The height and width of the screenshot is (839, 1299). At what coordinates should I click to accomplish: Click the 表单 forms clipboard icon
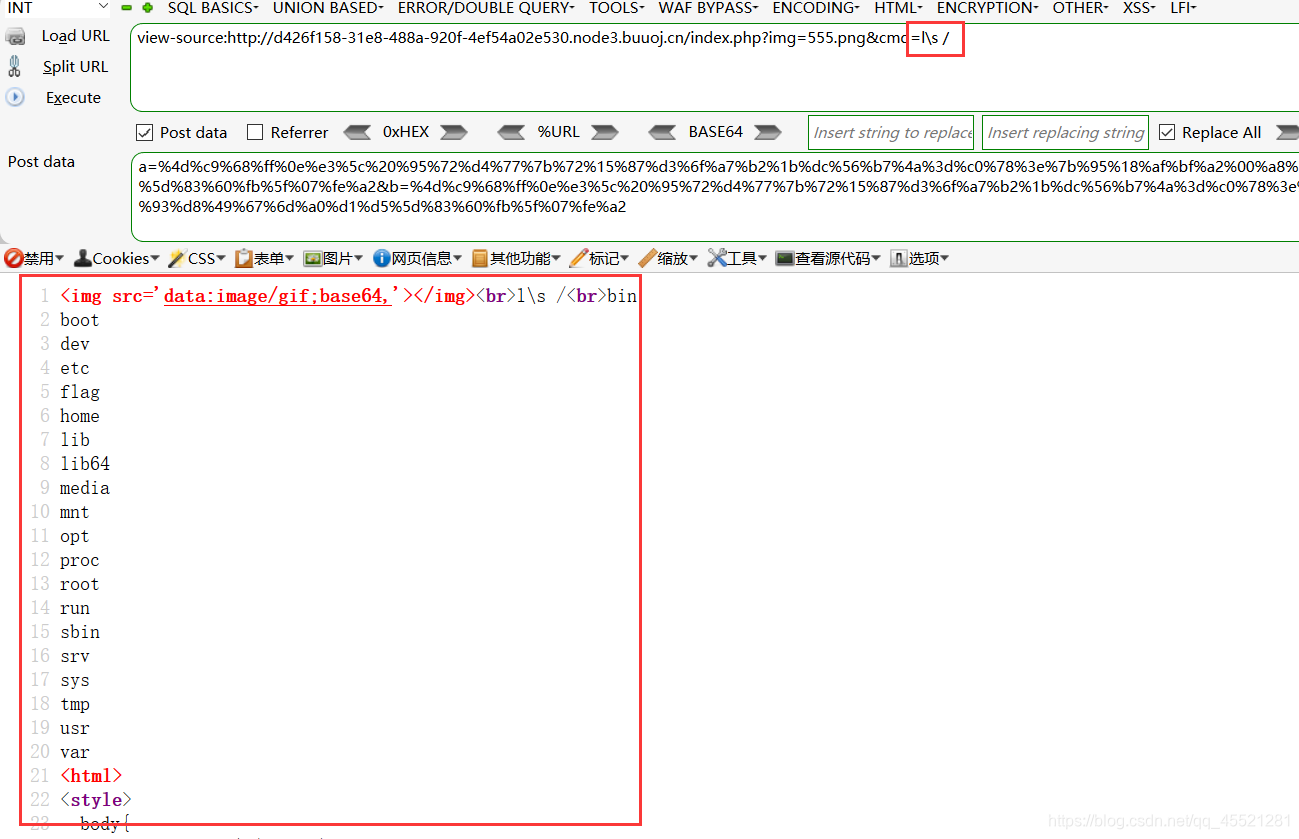coord(243,258)
